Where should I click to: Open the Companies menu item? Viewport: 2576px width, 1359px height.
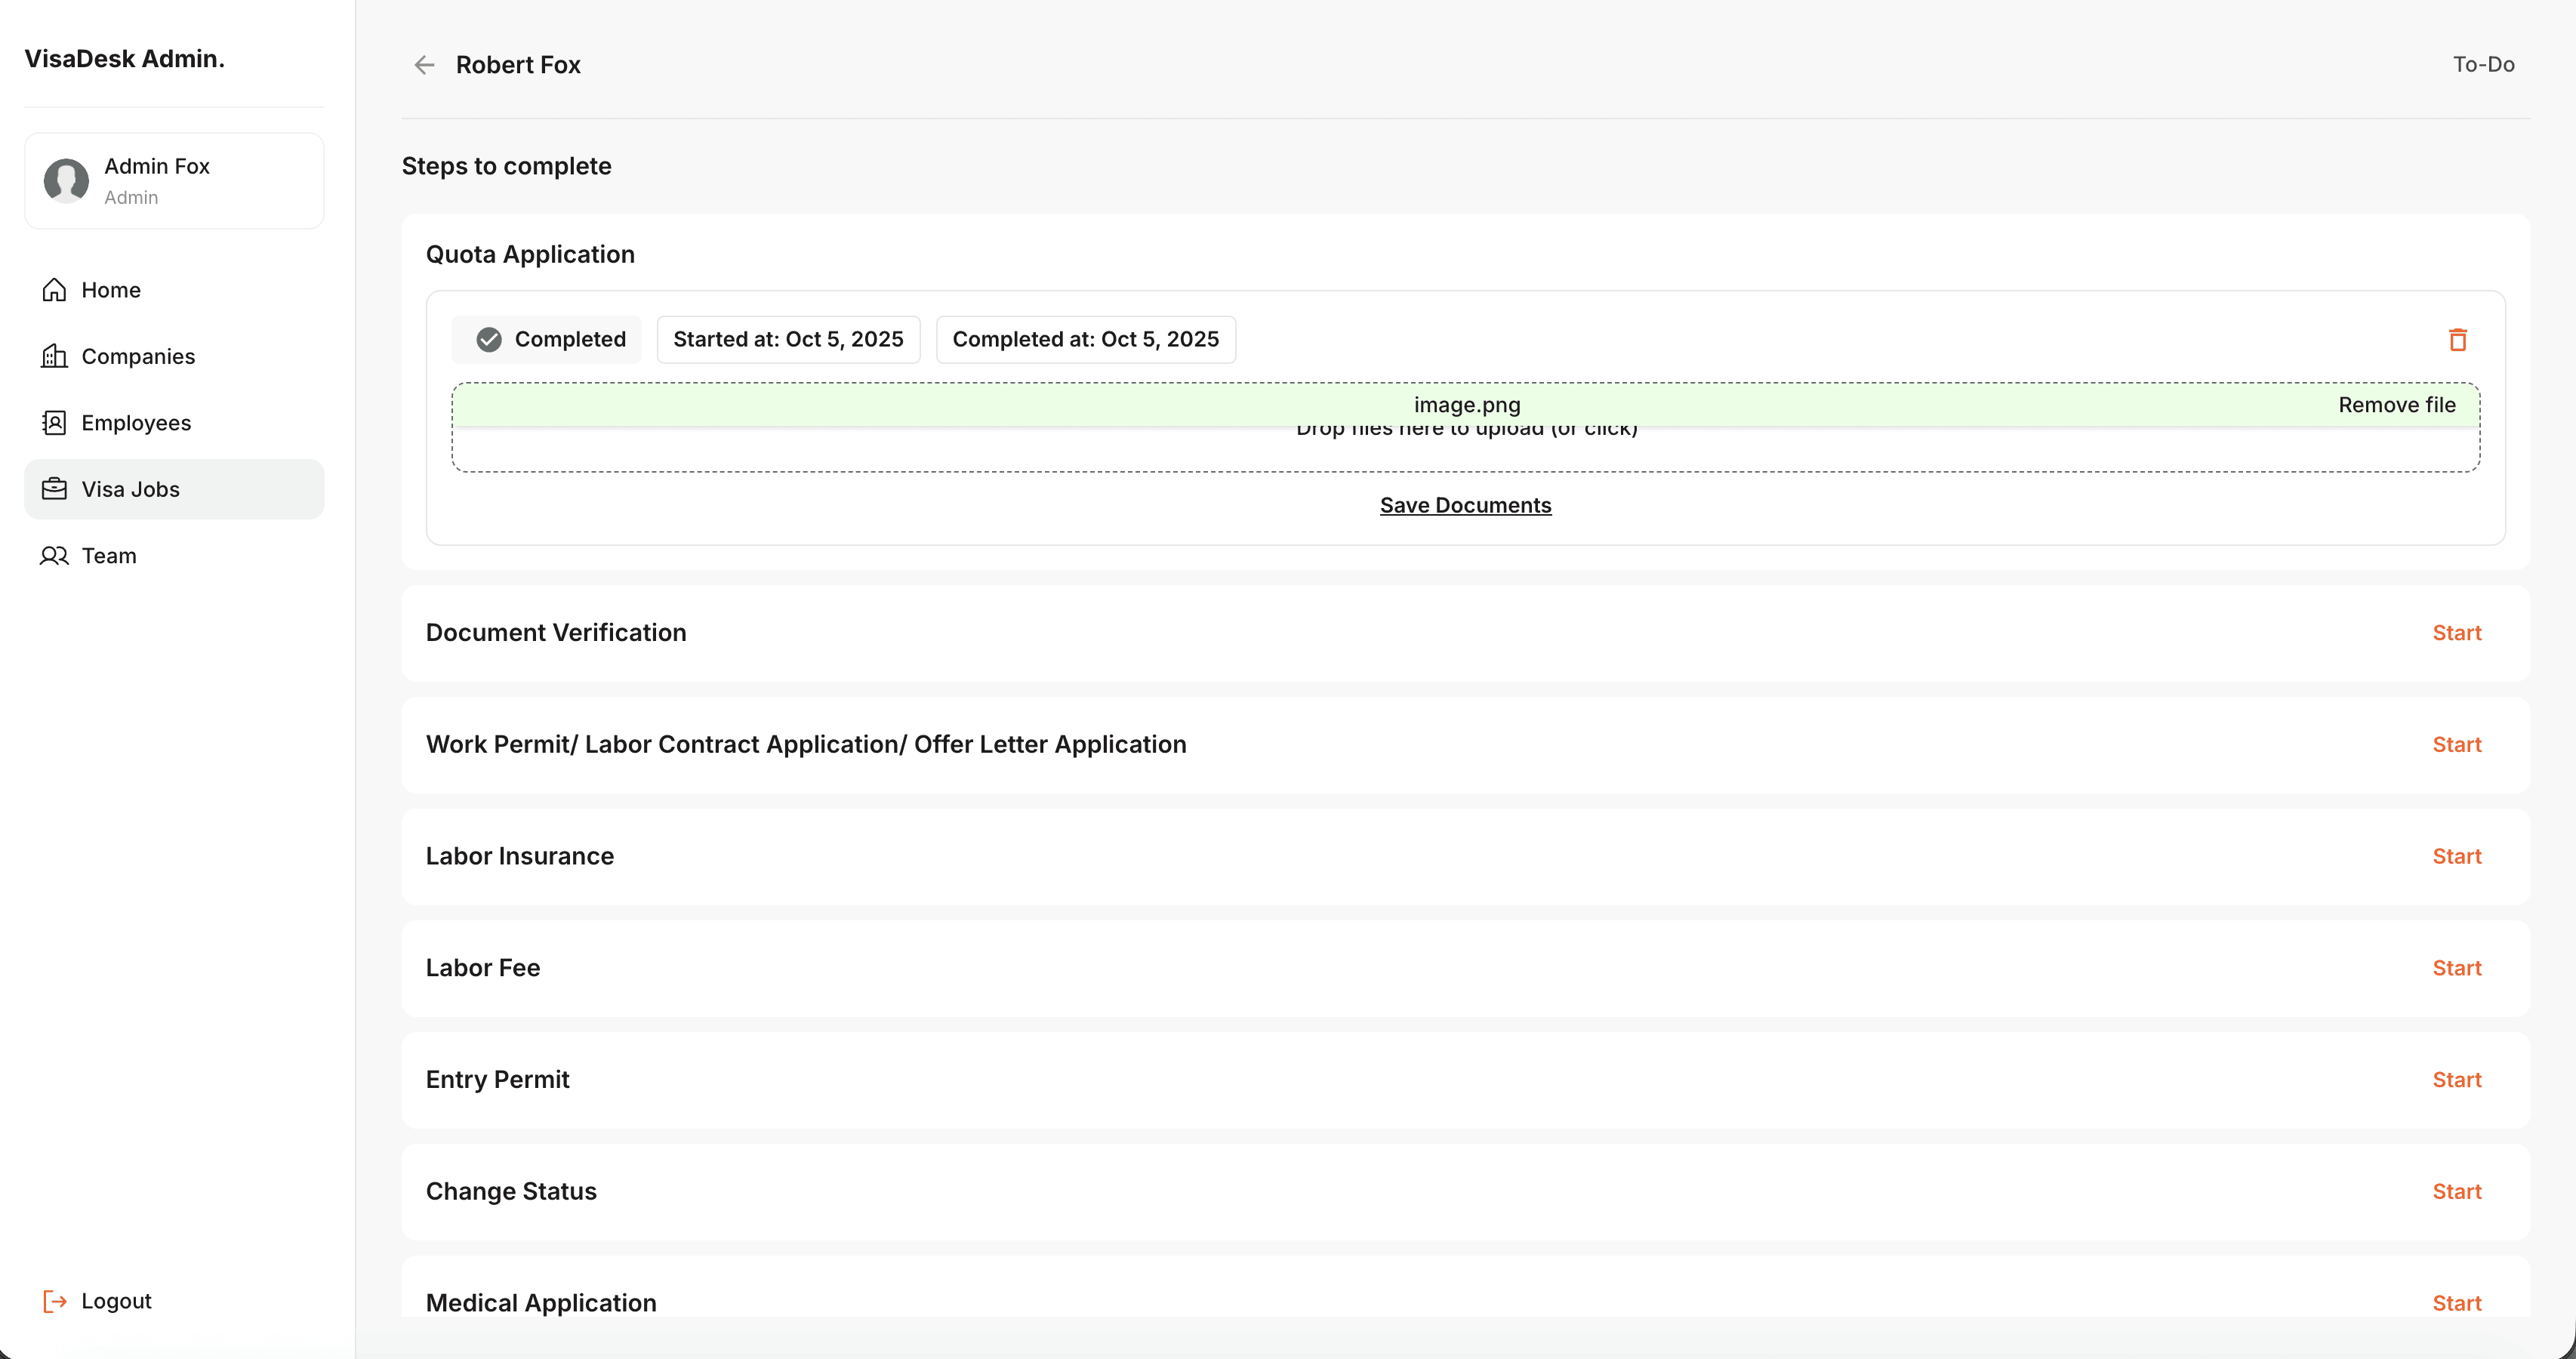[138, 356]
